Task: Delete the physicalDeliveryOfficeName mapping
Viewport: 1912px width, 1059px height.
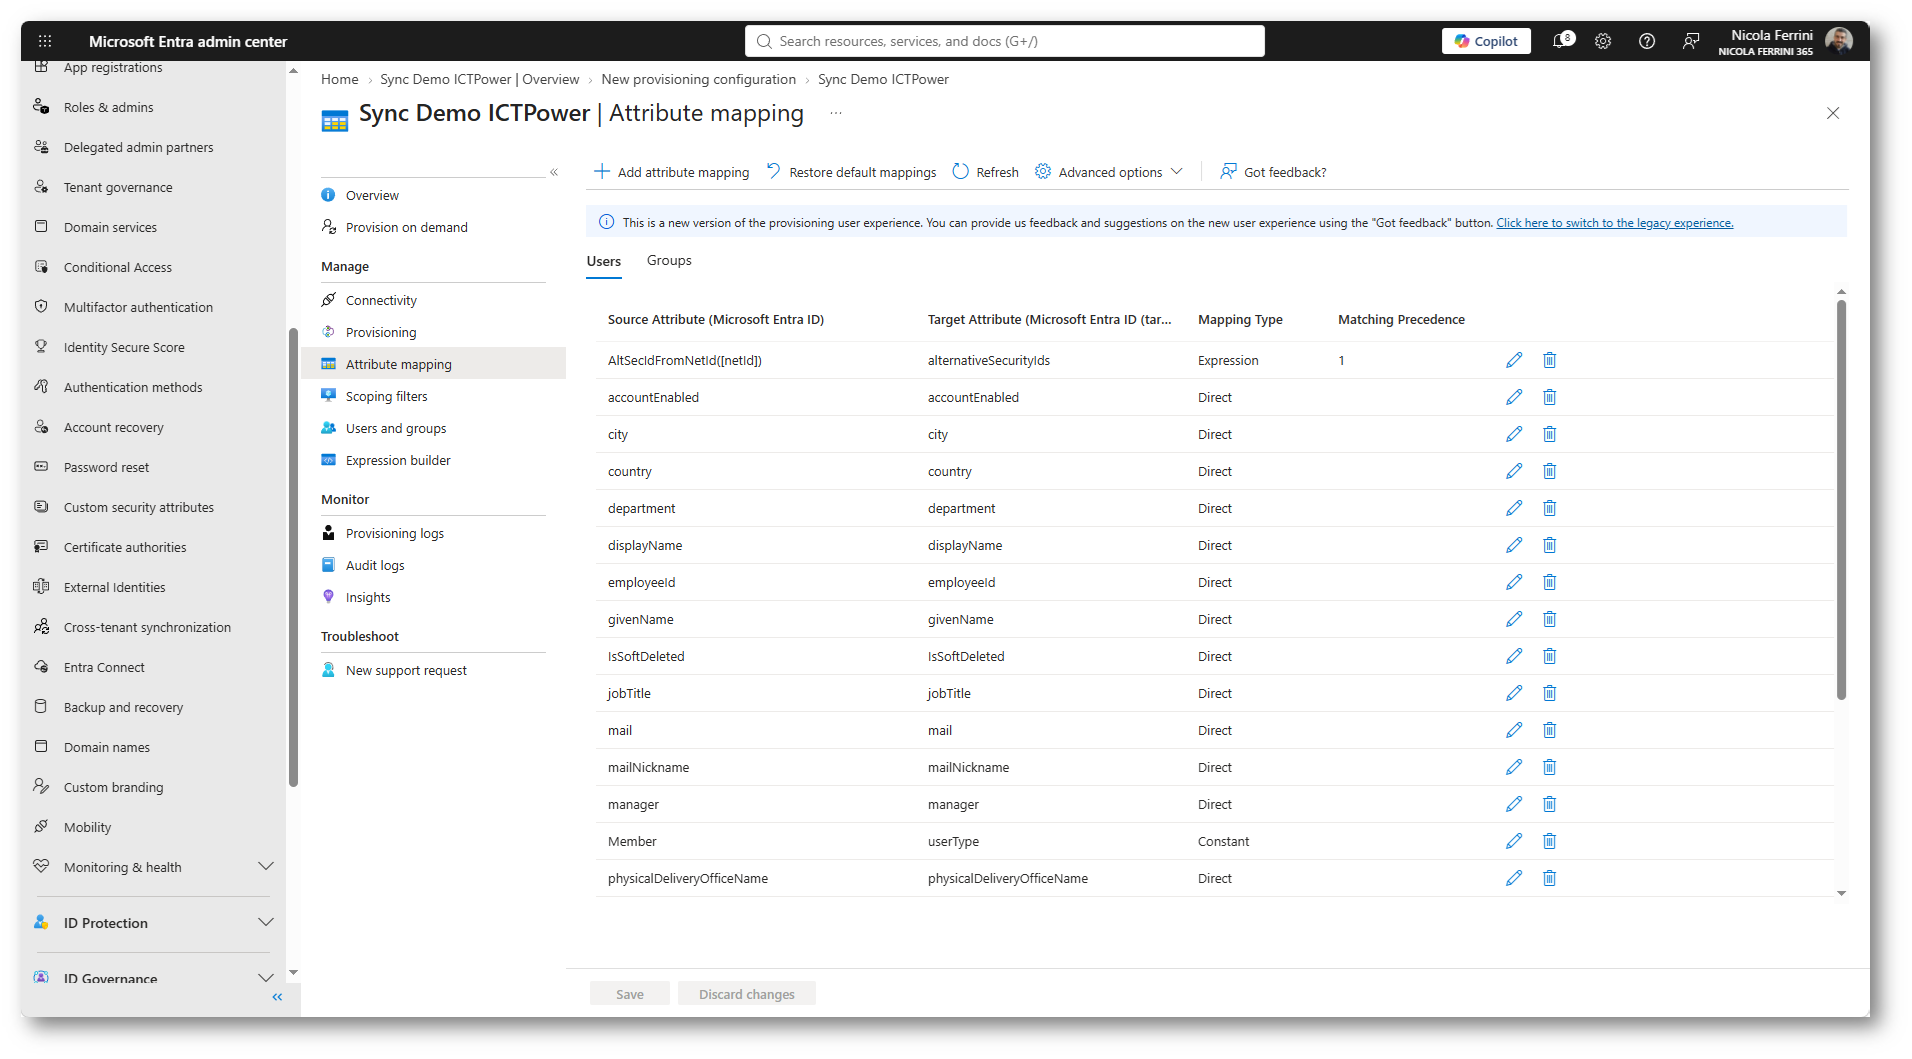Action: [x=1549, y=878]
